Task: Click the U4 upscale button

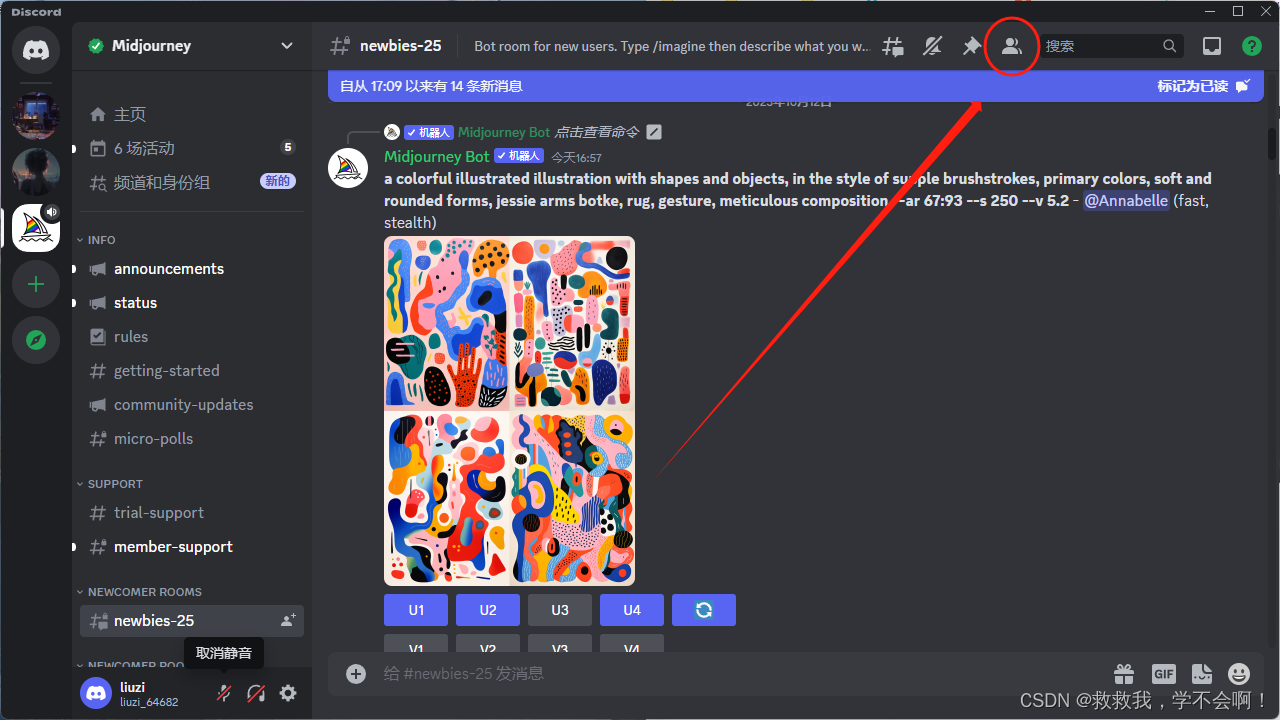Action: tap(632, 610)
